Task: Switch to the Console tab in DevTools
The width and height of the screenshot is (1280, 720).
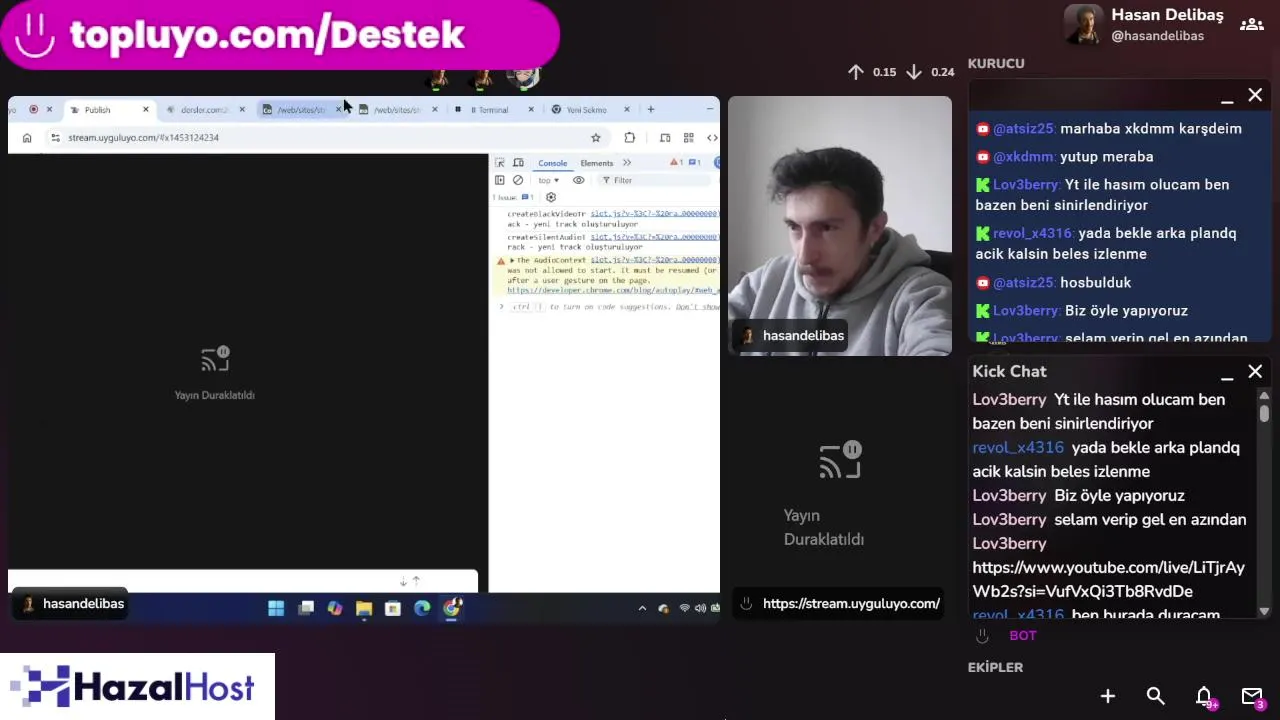Action: point(552,163)
